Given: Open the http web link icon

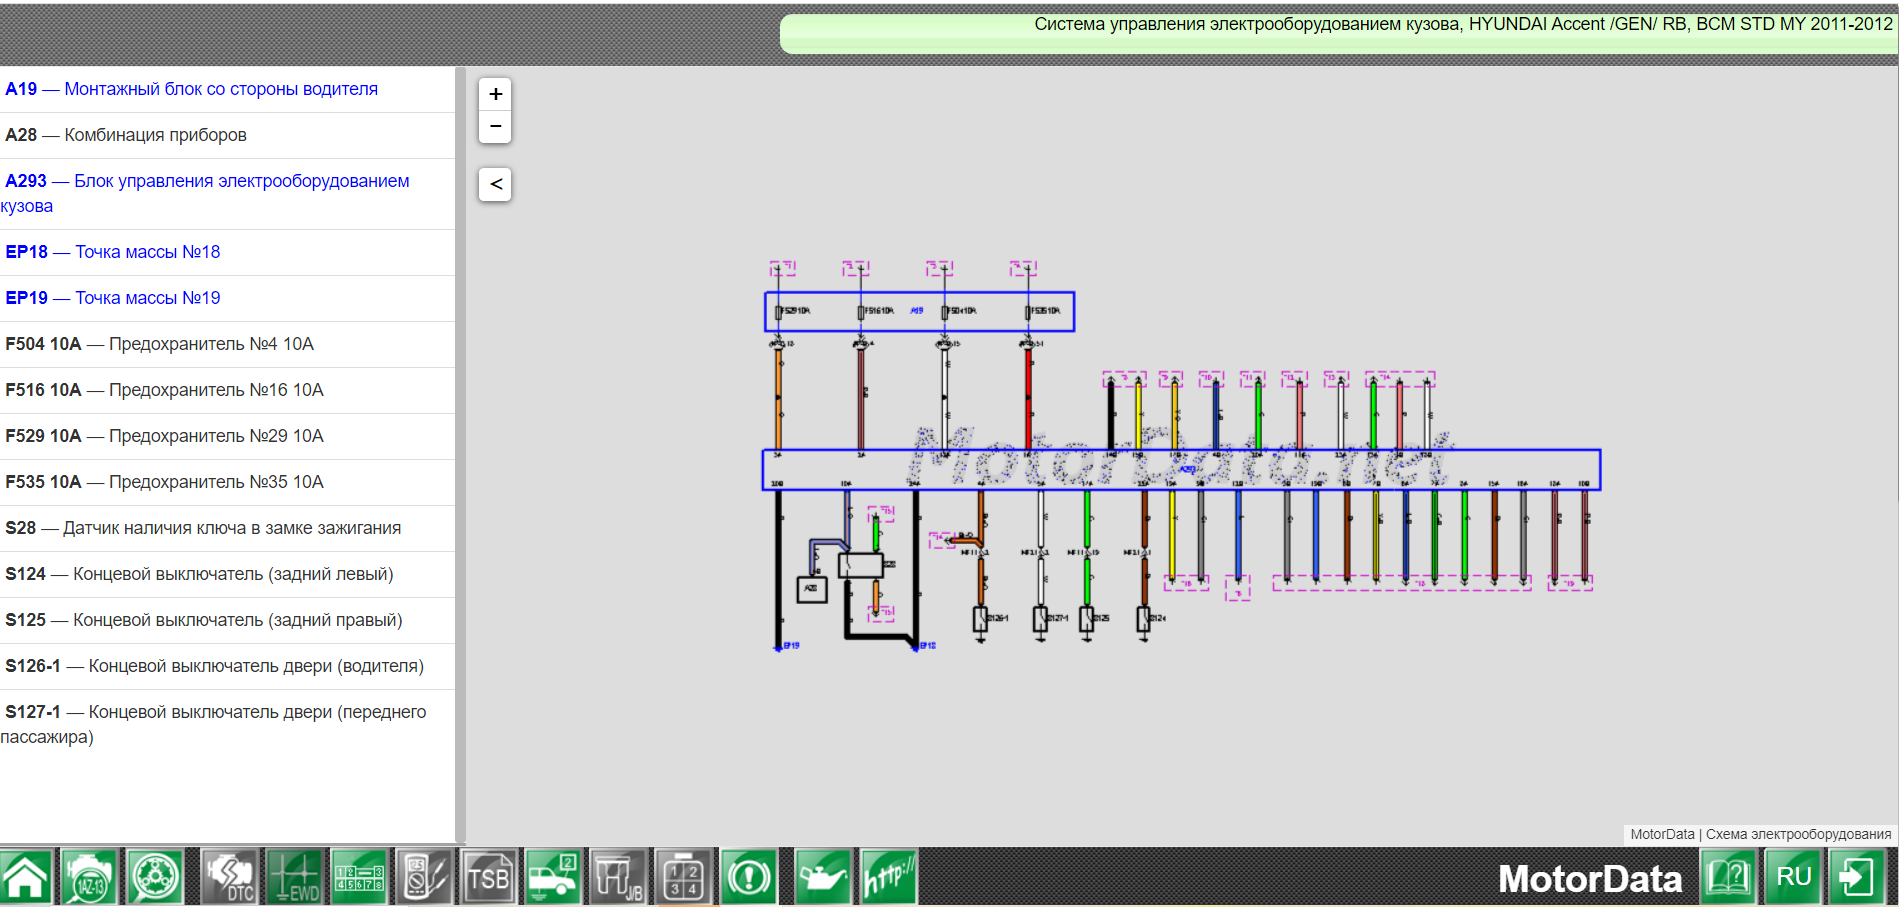Looking at the screenshot, I should point(888,877).
